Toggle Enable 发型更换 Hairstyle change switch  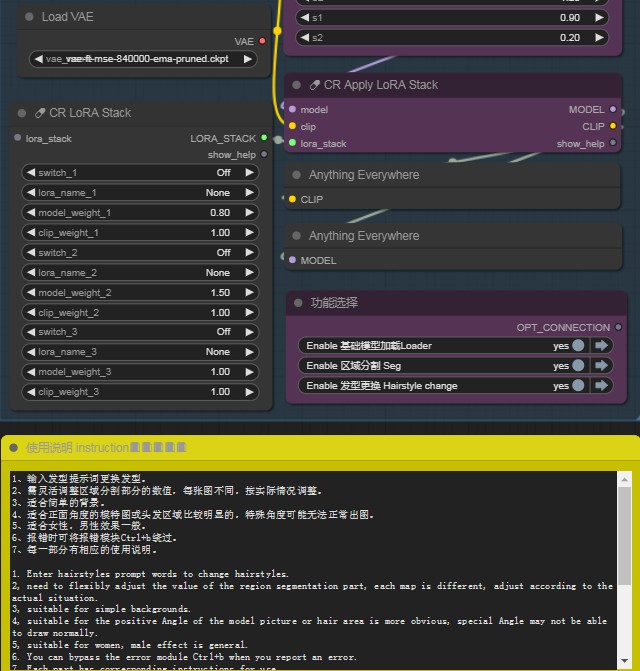pyautogui.click(x=578, y=386)
